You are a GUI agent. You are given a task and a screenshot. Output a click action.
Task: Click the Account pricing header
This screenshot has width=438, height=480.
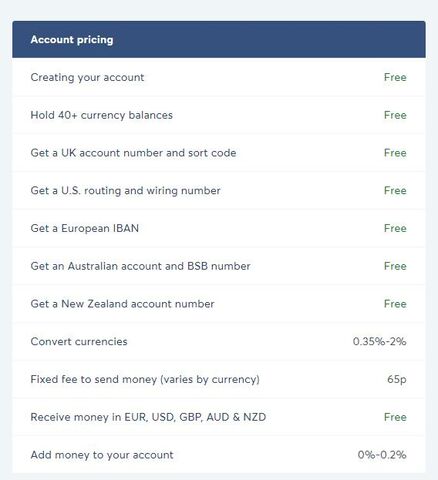point(219,39)
